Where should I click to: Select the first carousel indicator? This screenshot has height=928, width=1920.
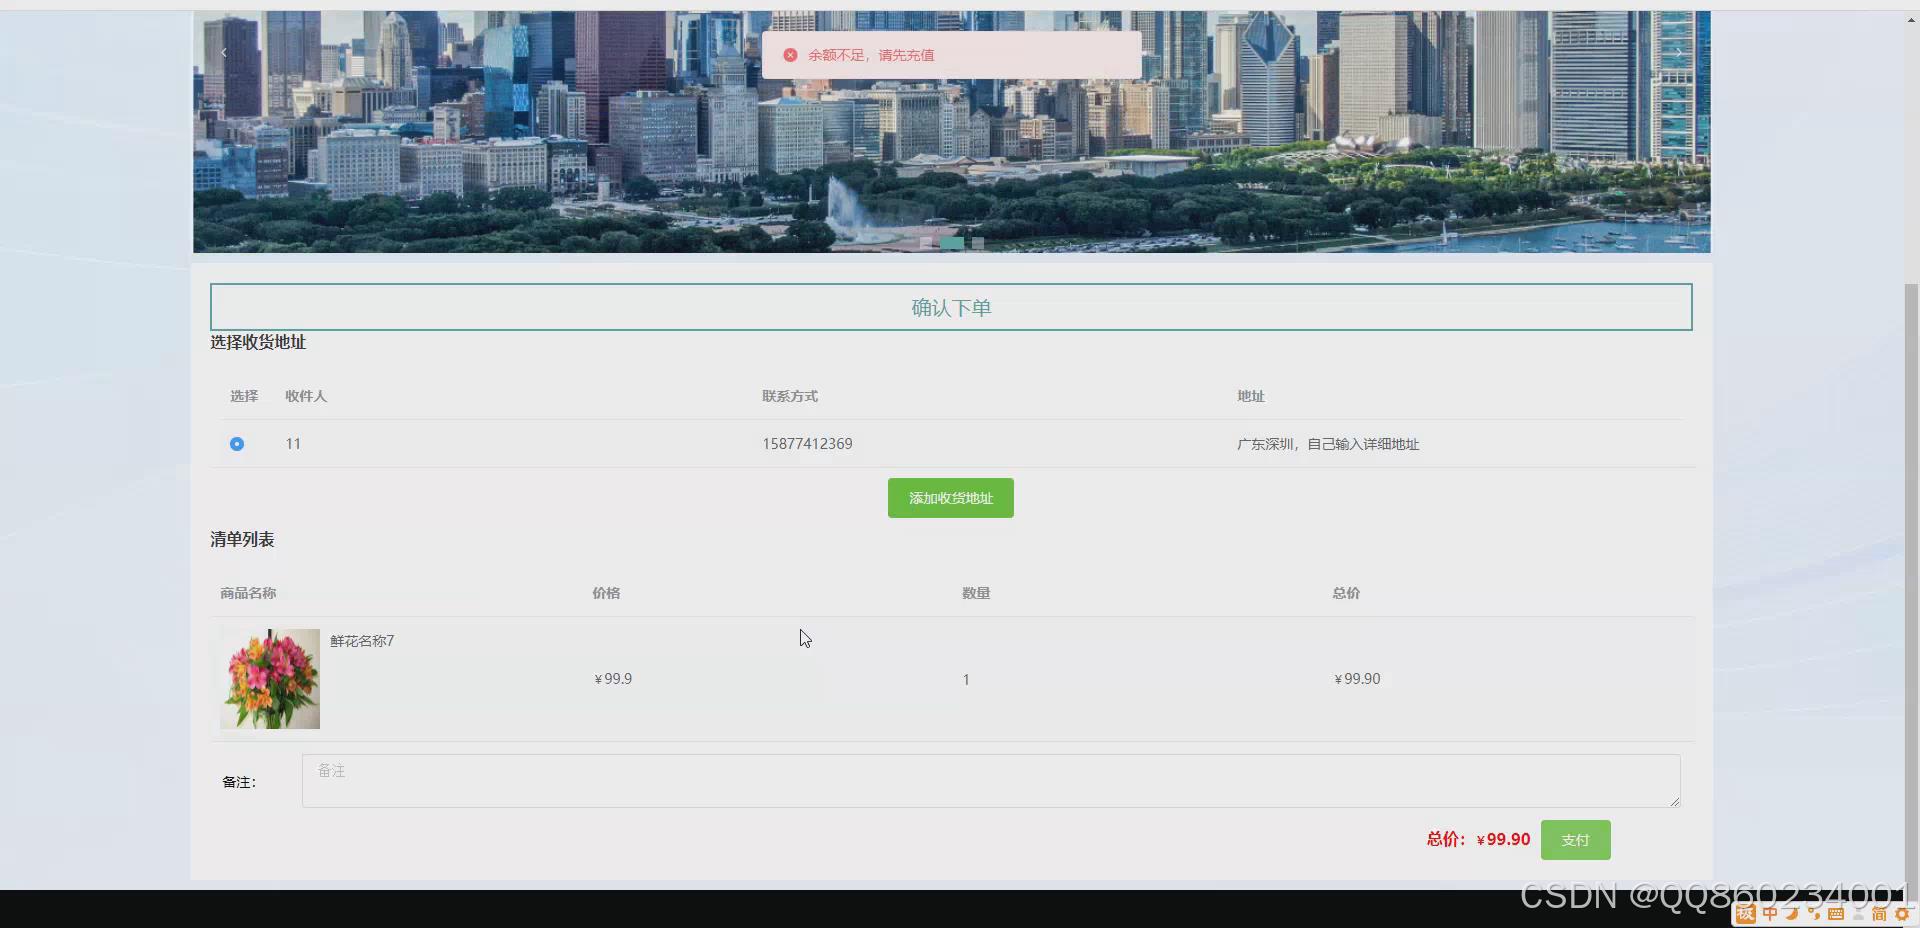click(927, 243)
